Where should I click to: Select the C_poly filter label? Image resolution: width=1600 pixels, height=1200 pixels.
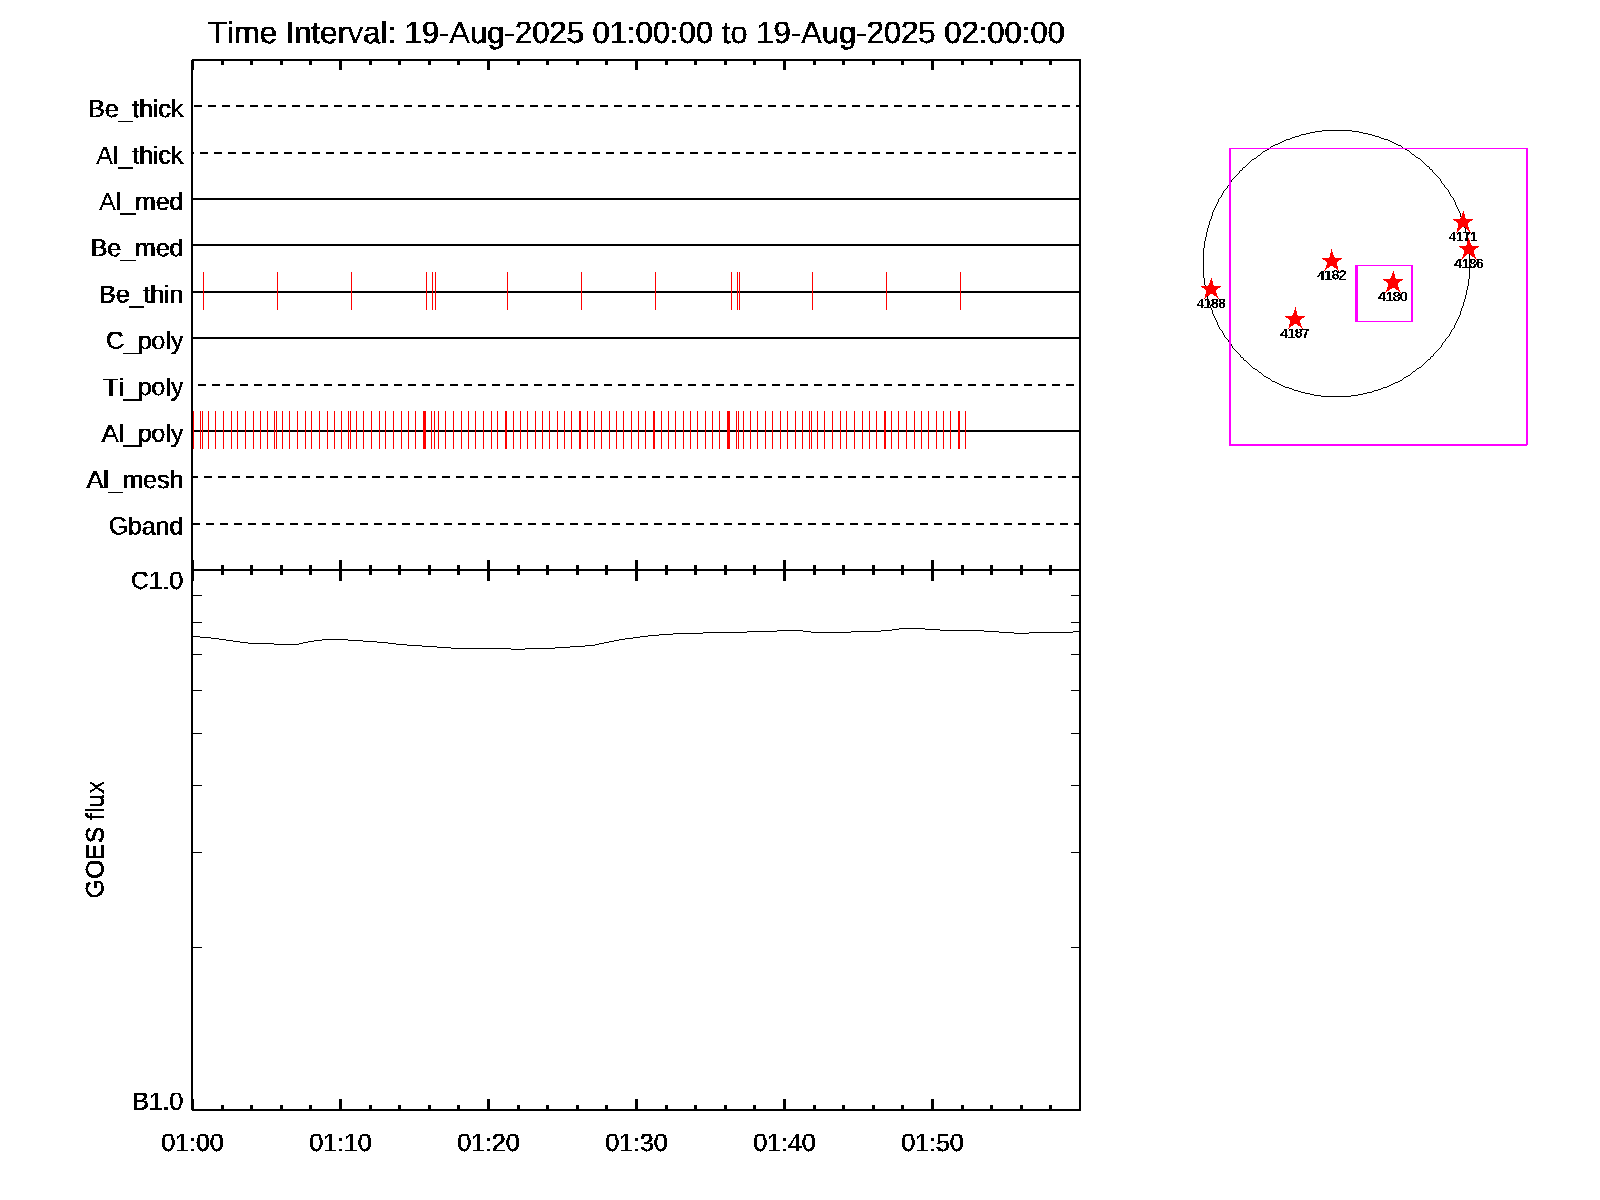pyautogui.click(x=144, y=341)
